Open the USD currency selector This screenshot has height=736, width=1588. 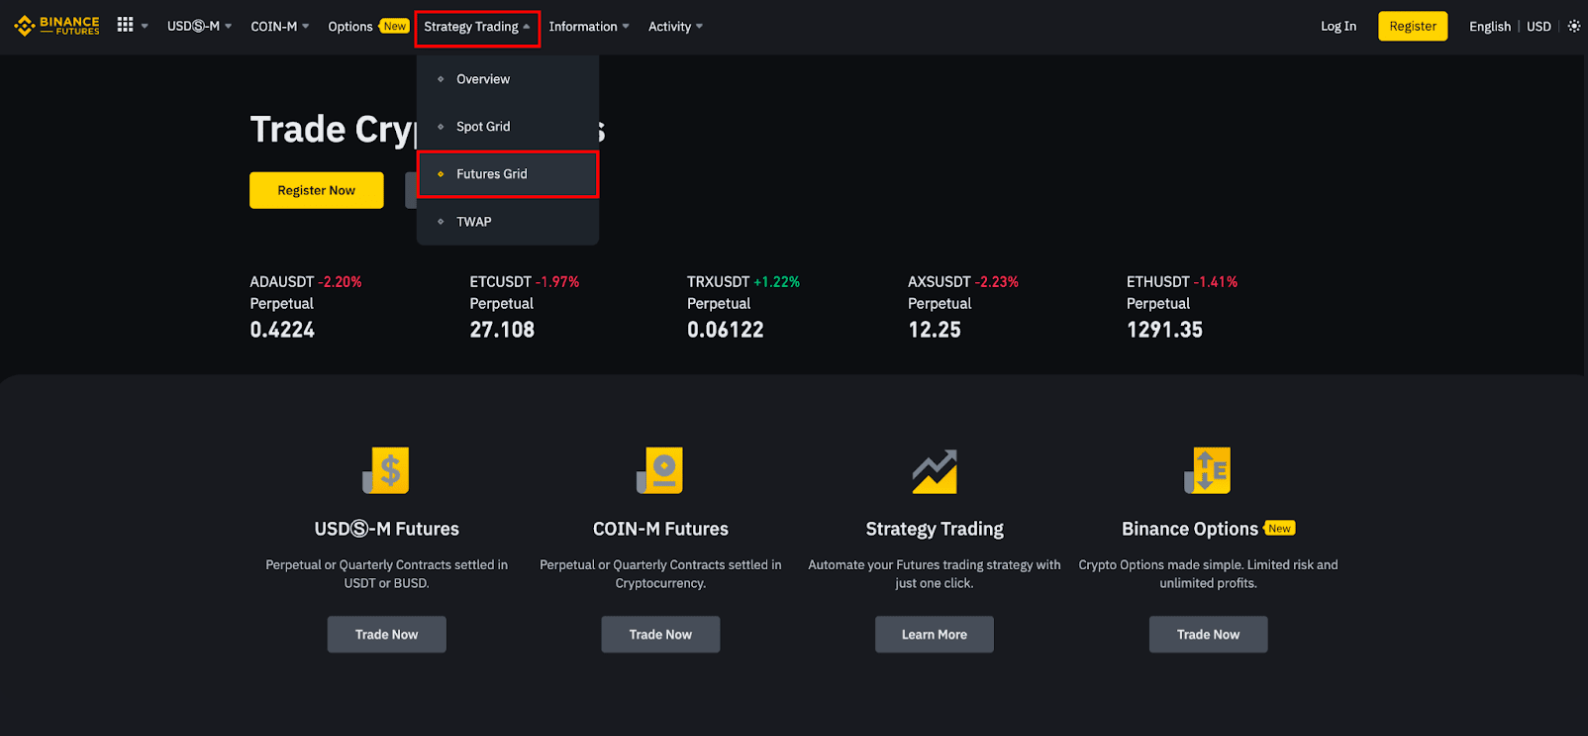[1538, 26]
